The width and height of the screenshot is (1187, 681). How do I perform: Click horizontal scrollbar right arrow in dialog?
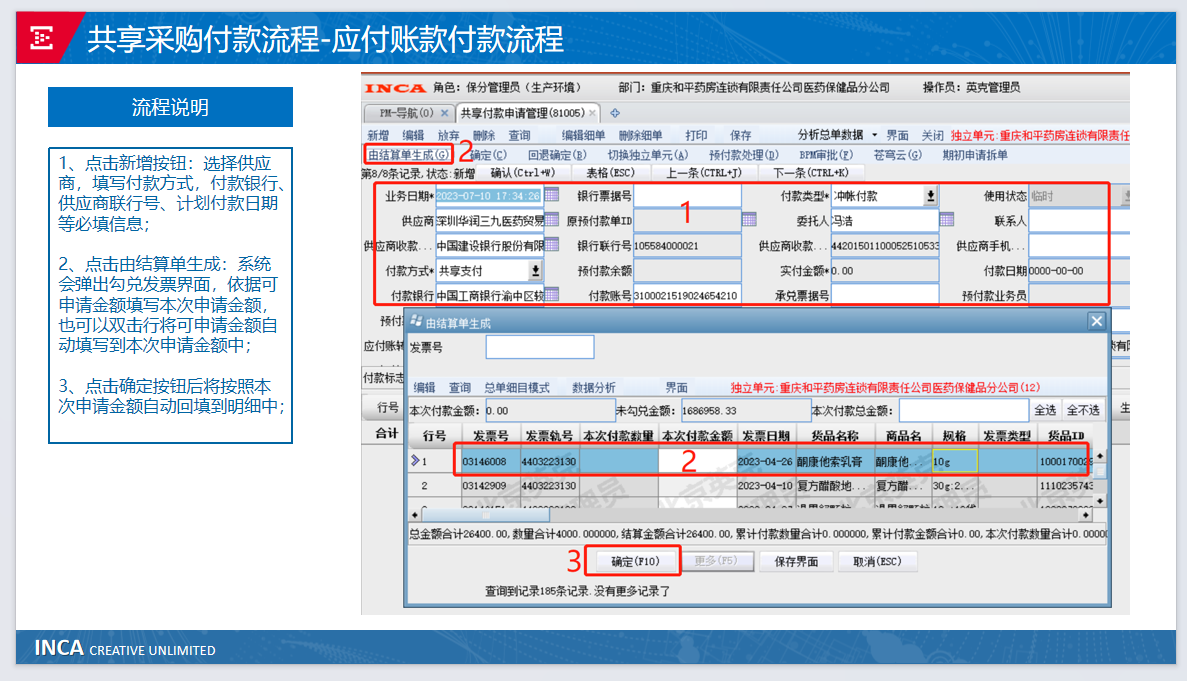1086,515
